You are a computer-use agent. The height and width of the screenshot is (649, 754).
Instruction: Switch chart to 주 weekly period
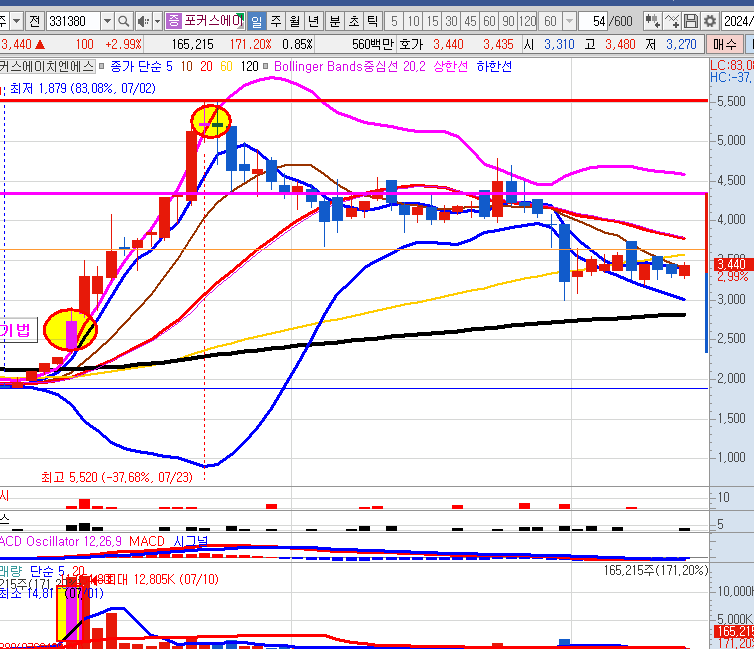point(275,21)
